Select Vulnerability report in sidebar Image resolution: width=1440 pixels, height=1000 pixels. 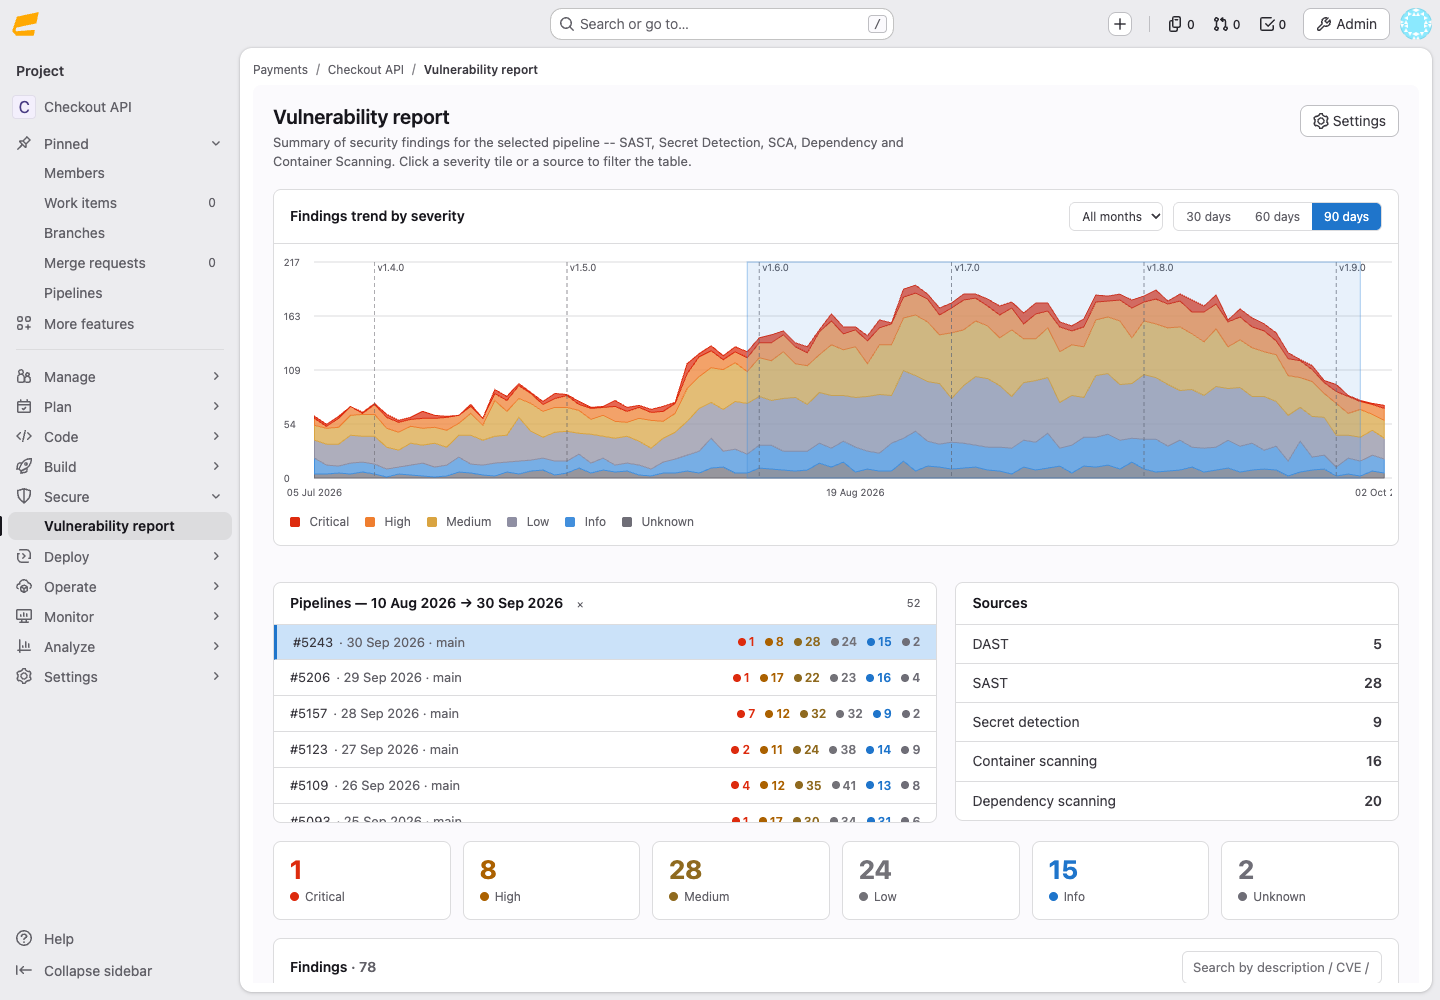coord(120,526)
